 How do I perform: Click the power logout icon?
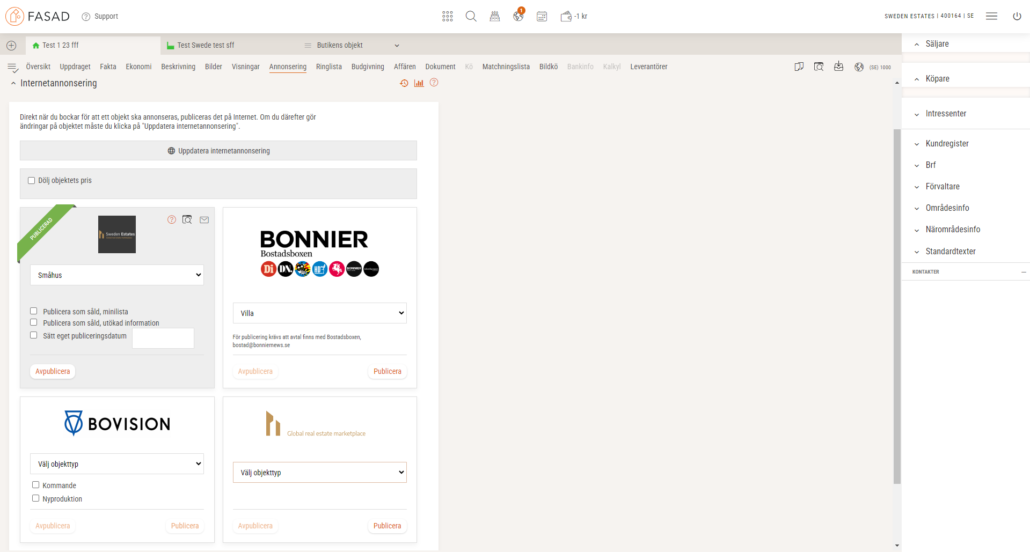1017,16
